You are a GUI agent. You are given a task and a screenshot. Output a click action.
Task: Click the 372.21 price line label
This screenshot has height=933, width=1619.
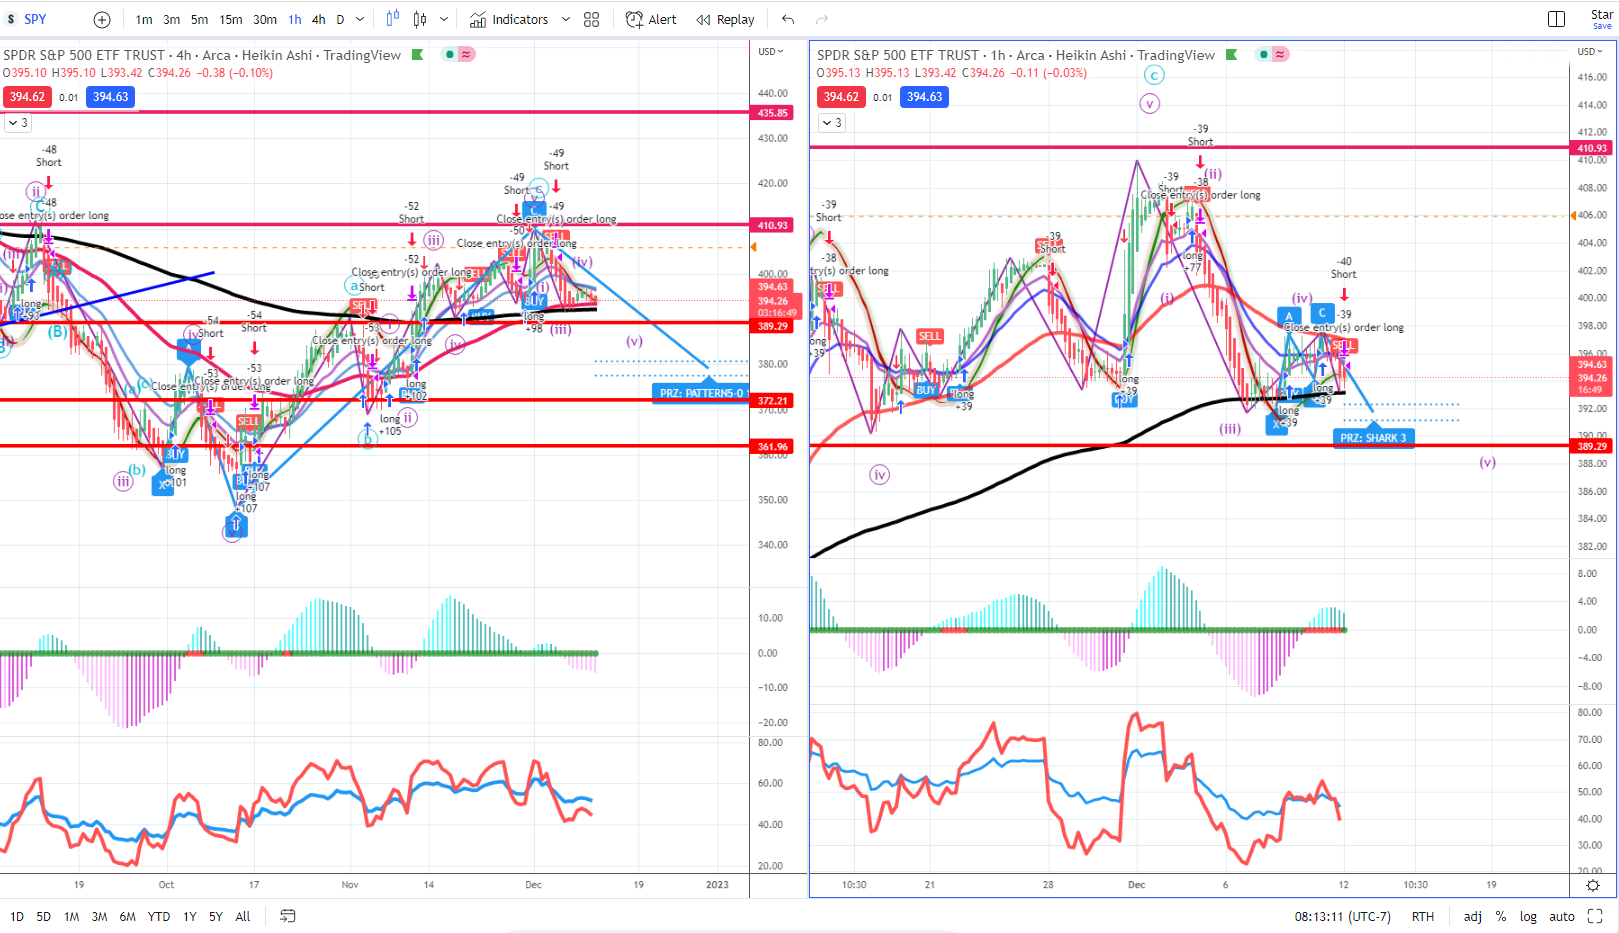coord(772,401)
